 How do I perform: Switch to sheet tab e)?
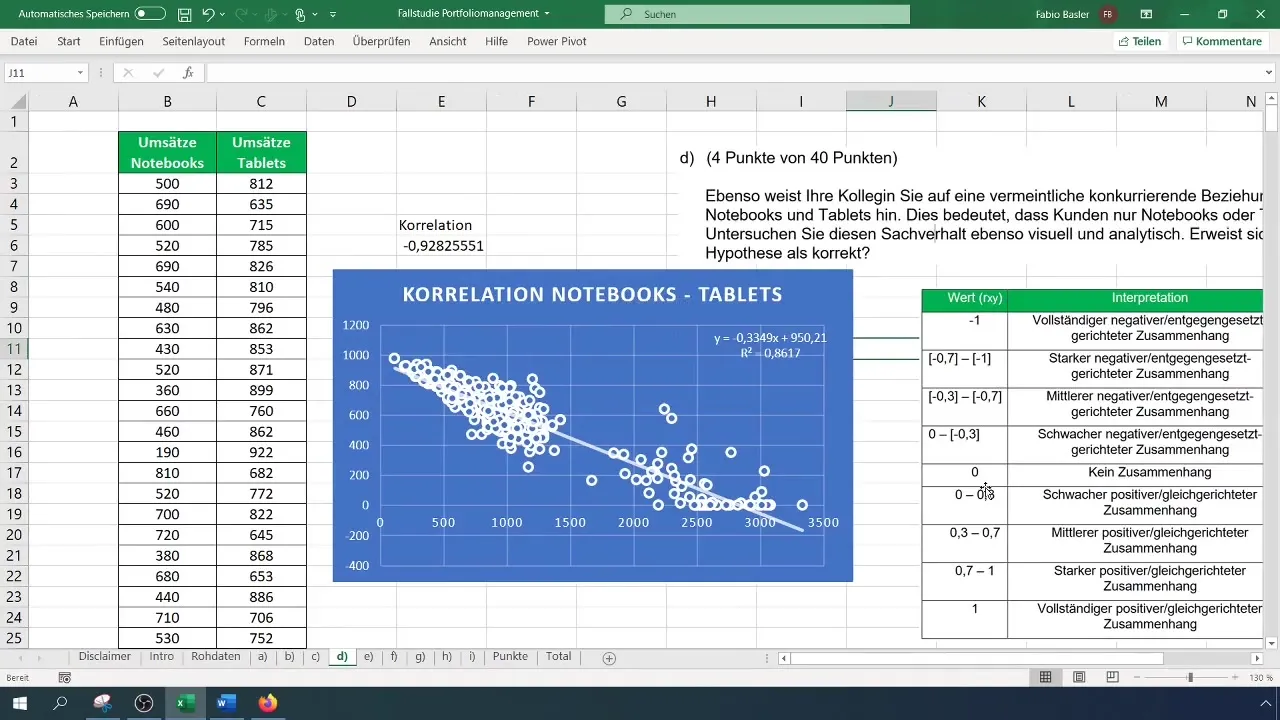(369, 657)
